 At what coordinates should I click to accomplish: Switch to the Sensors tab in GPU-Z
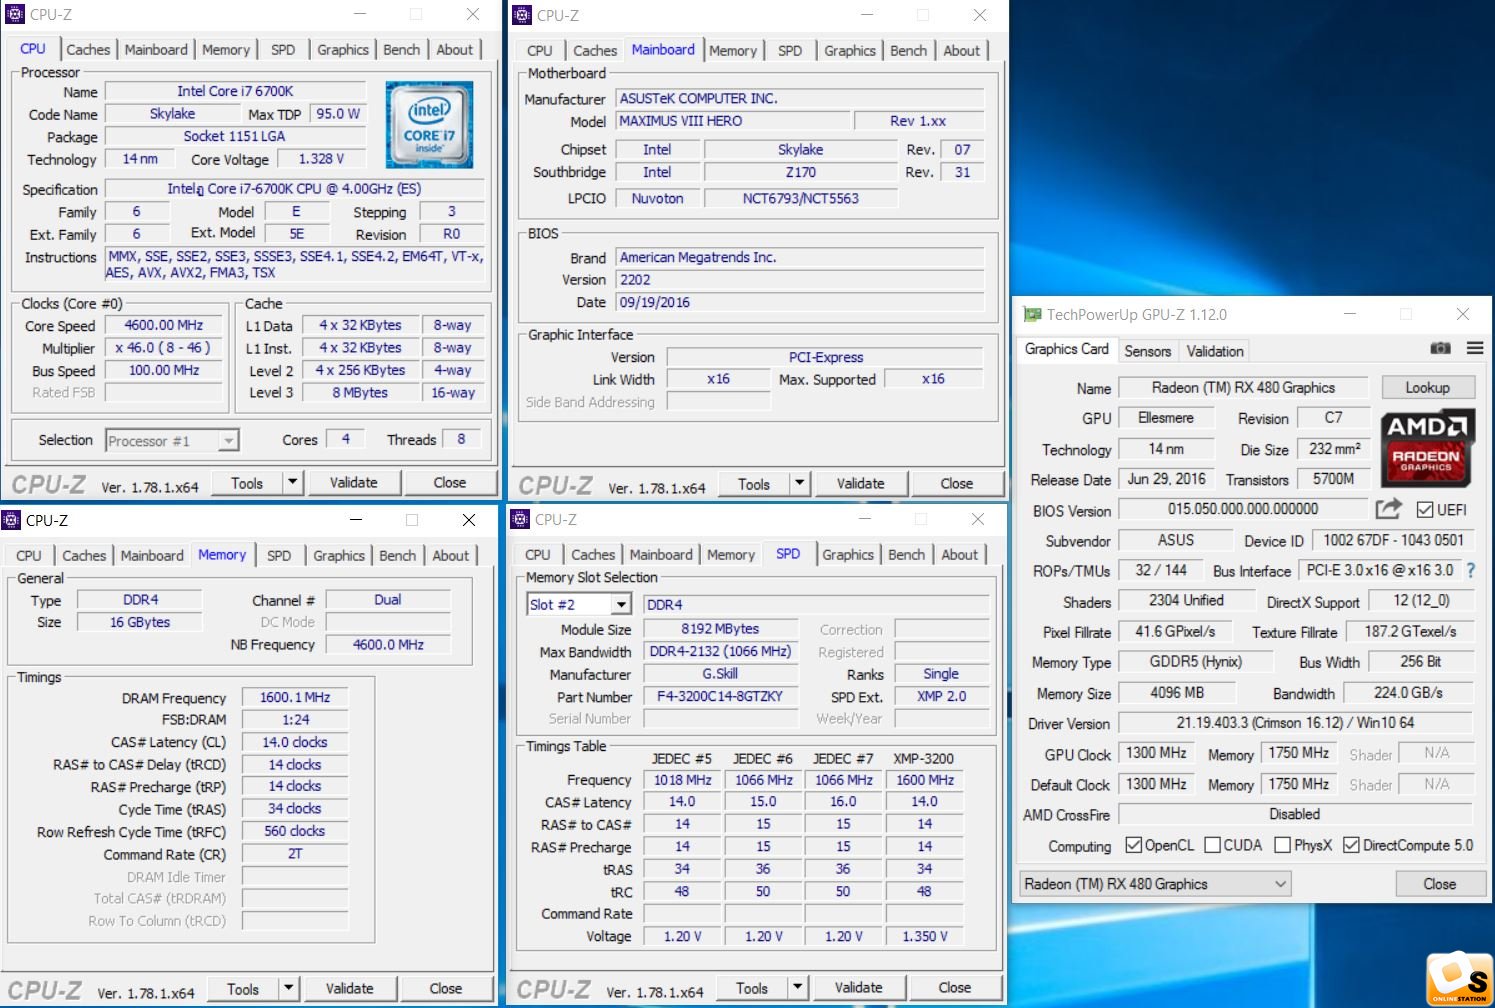click(1147, 351)
